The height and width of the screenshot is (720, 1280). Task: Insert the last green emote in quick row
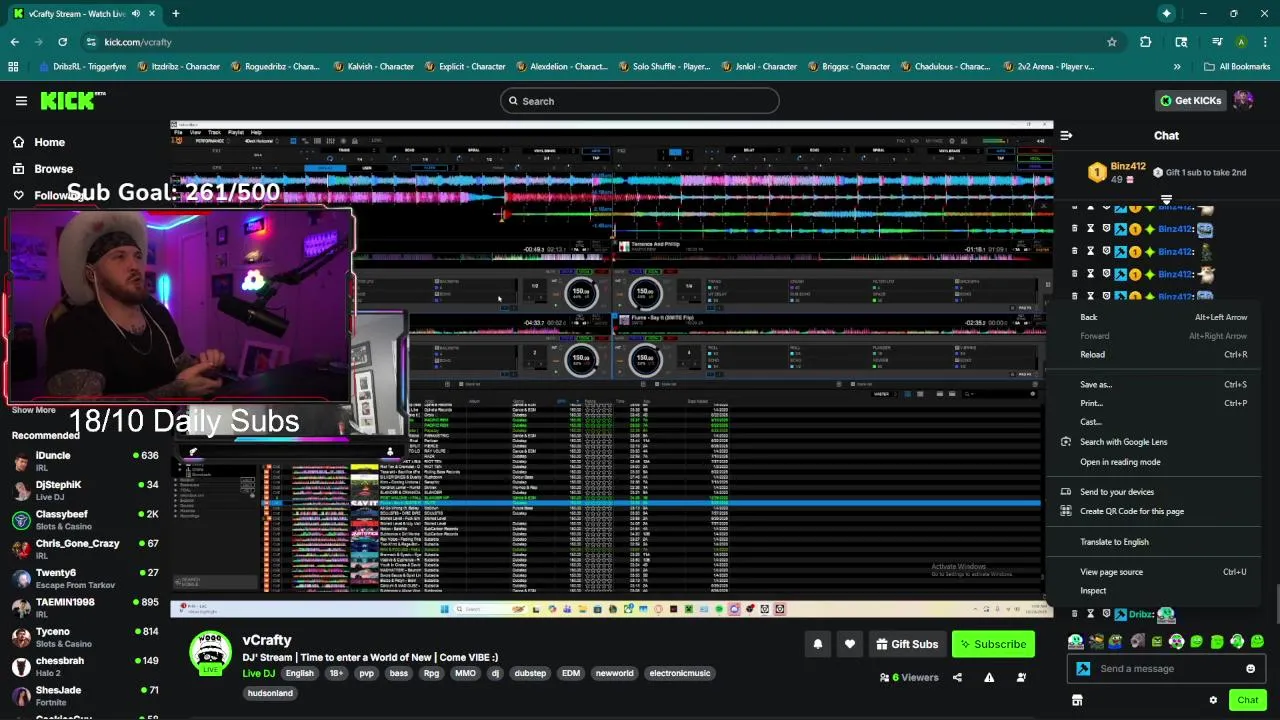(1257, 641)
